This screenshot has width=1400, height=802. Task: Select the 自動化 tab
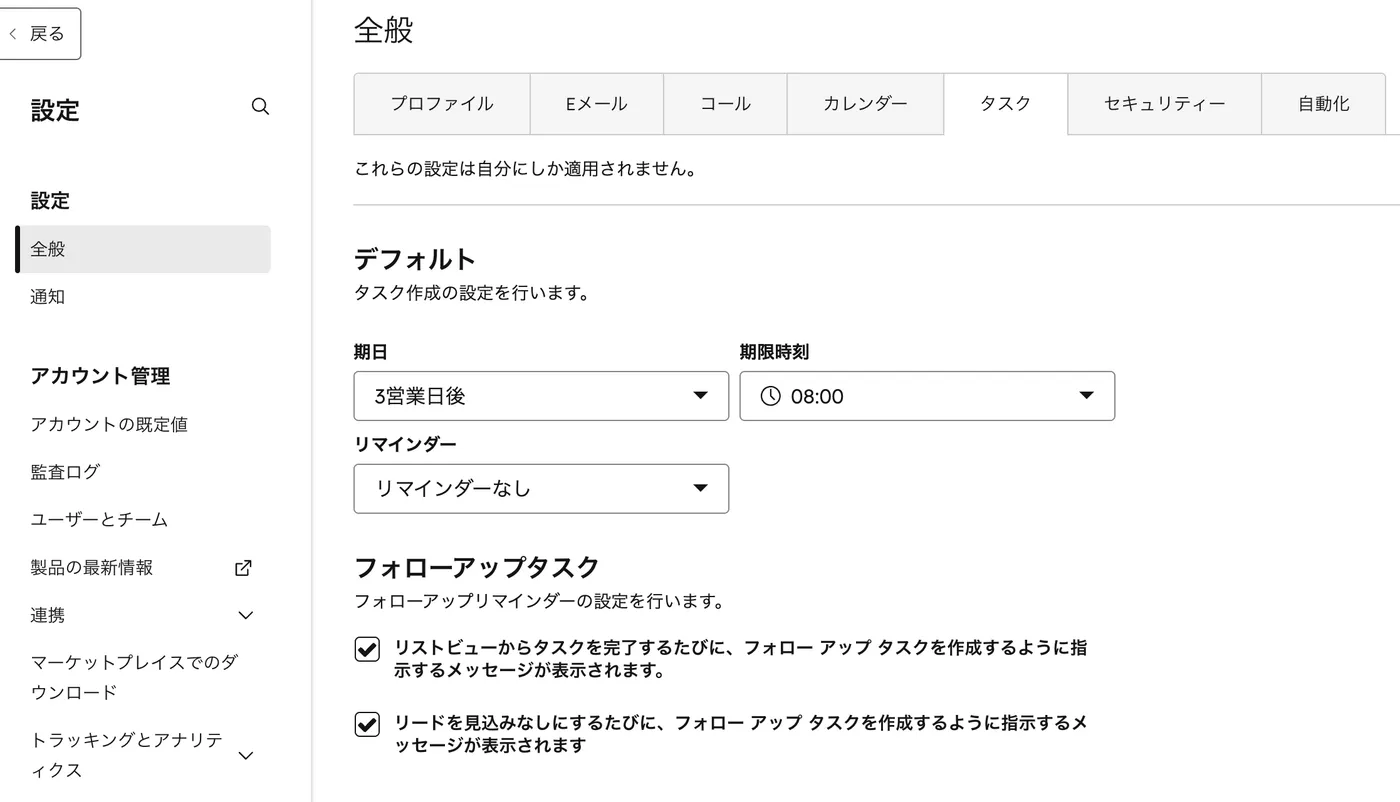(x=1323, y=103)
